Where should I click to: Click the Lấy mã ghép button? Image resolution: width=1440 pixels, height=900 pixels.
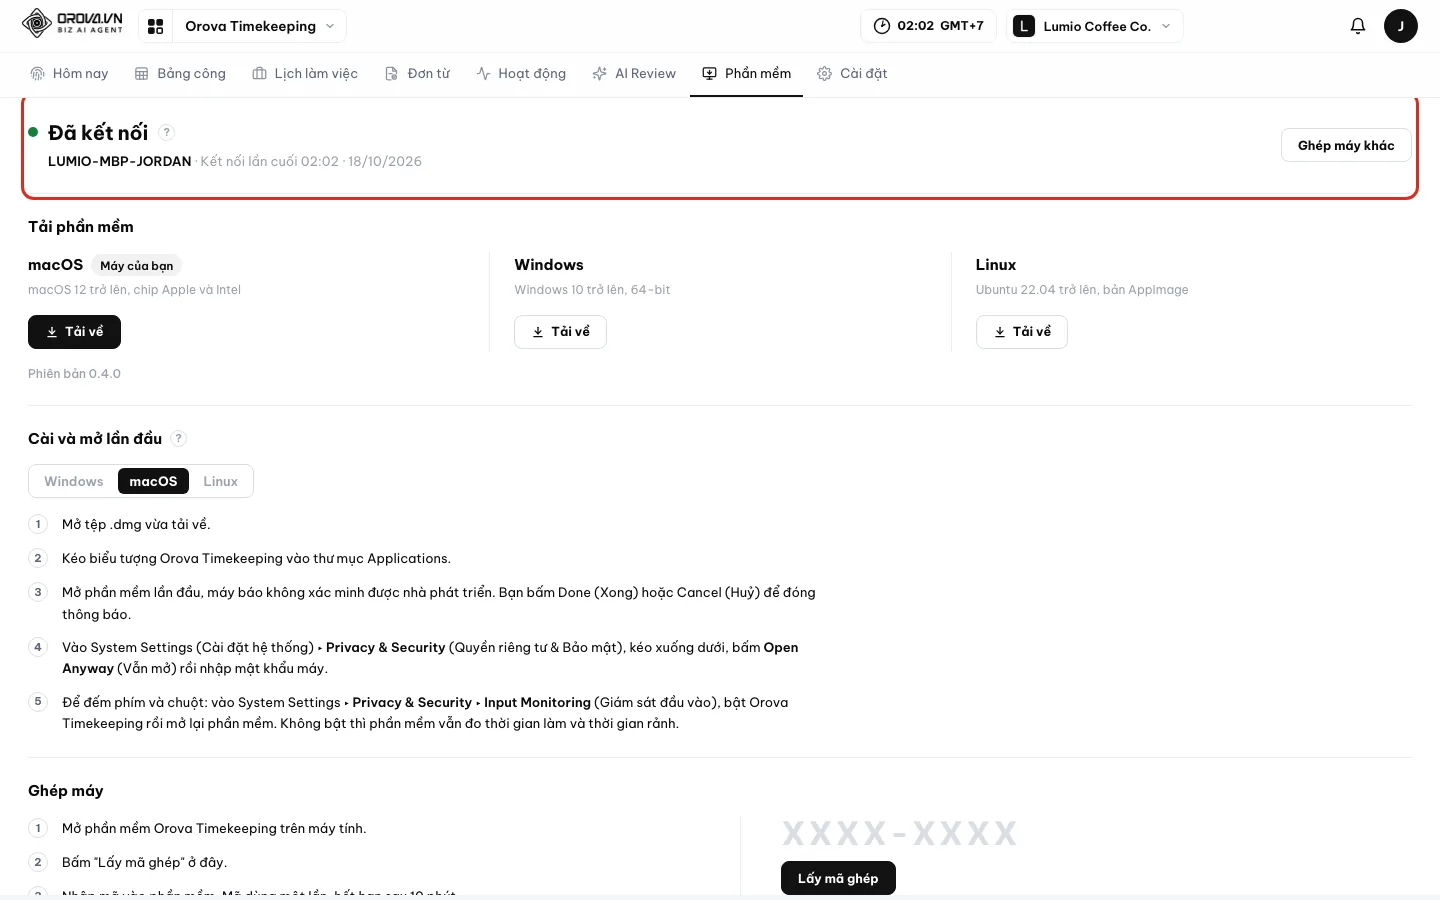tap(838, 878)
